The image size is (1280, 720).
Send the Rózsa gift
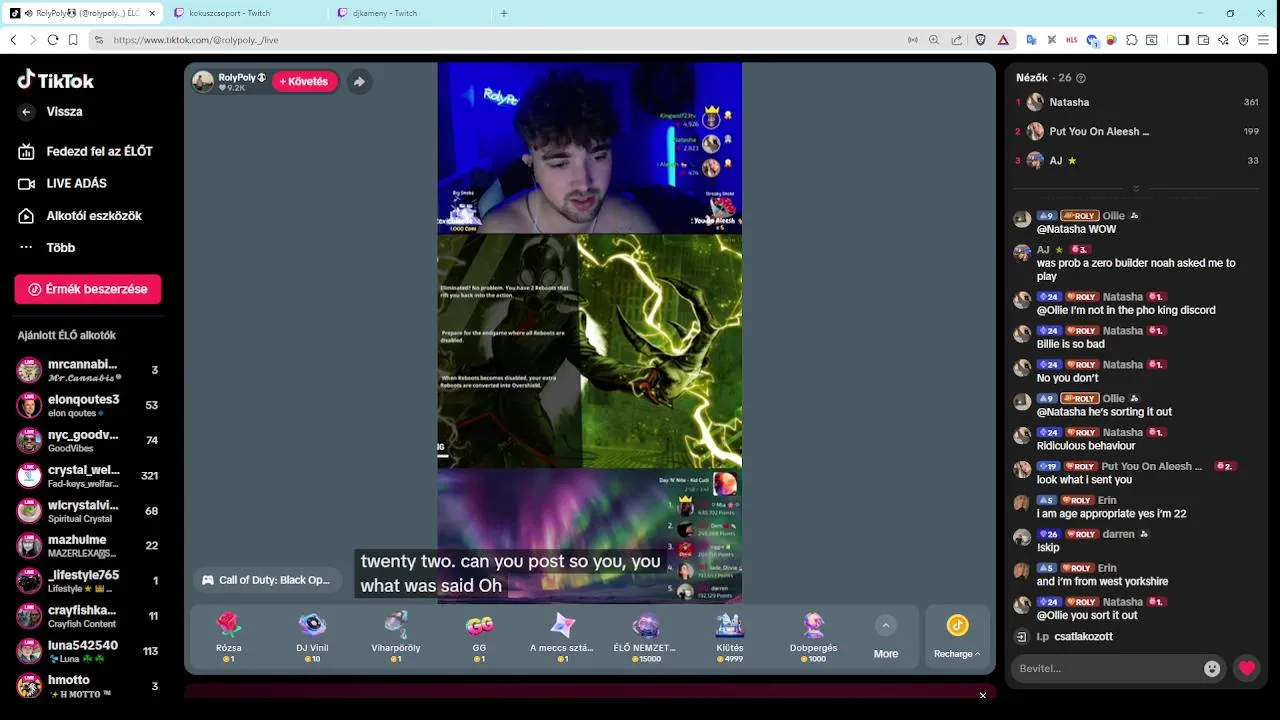(229, 636)
